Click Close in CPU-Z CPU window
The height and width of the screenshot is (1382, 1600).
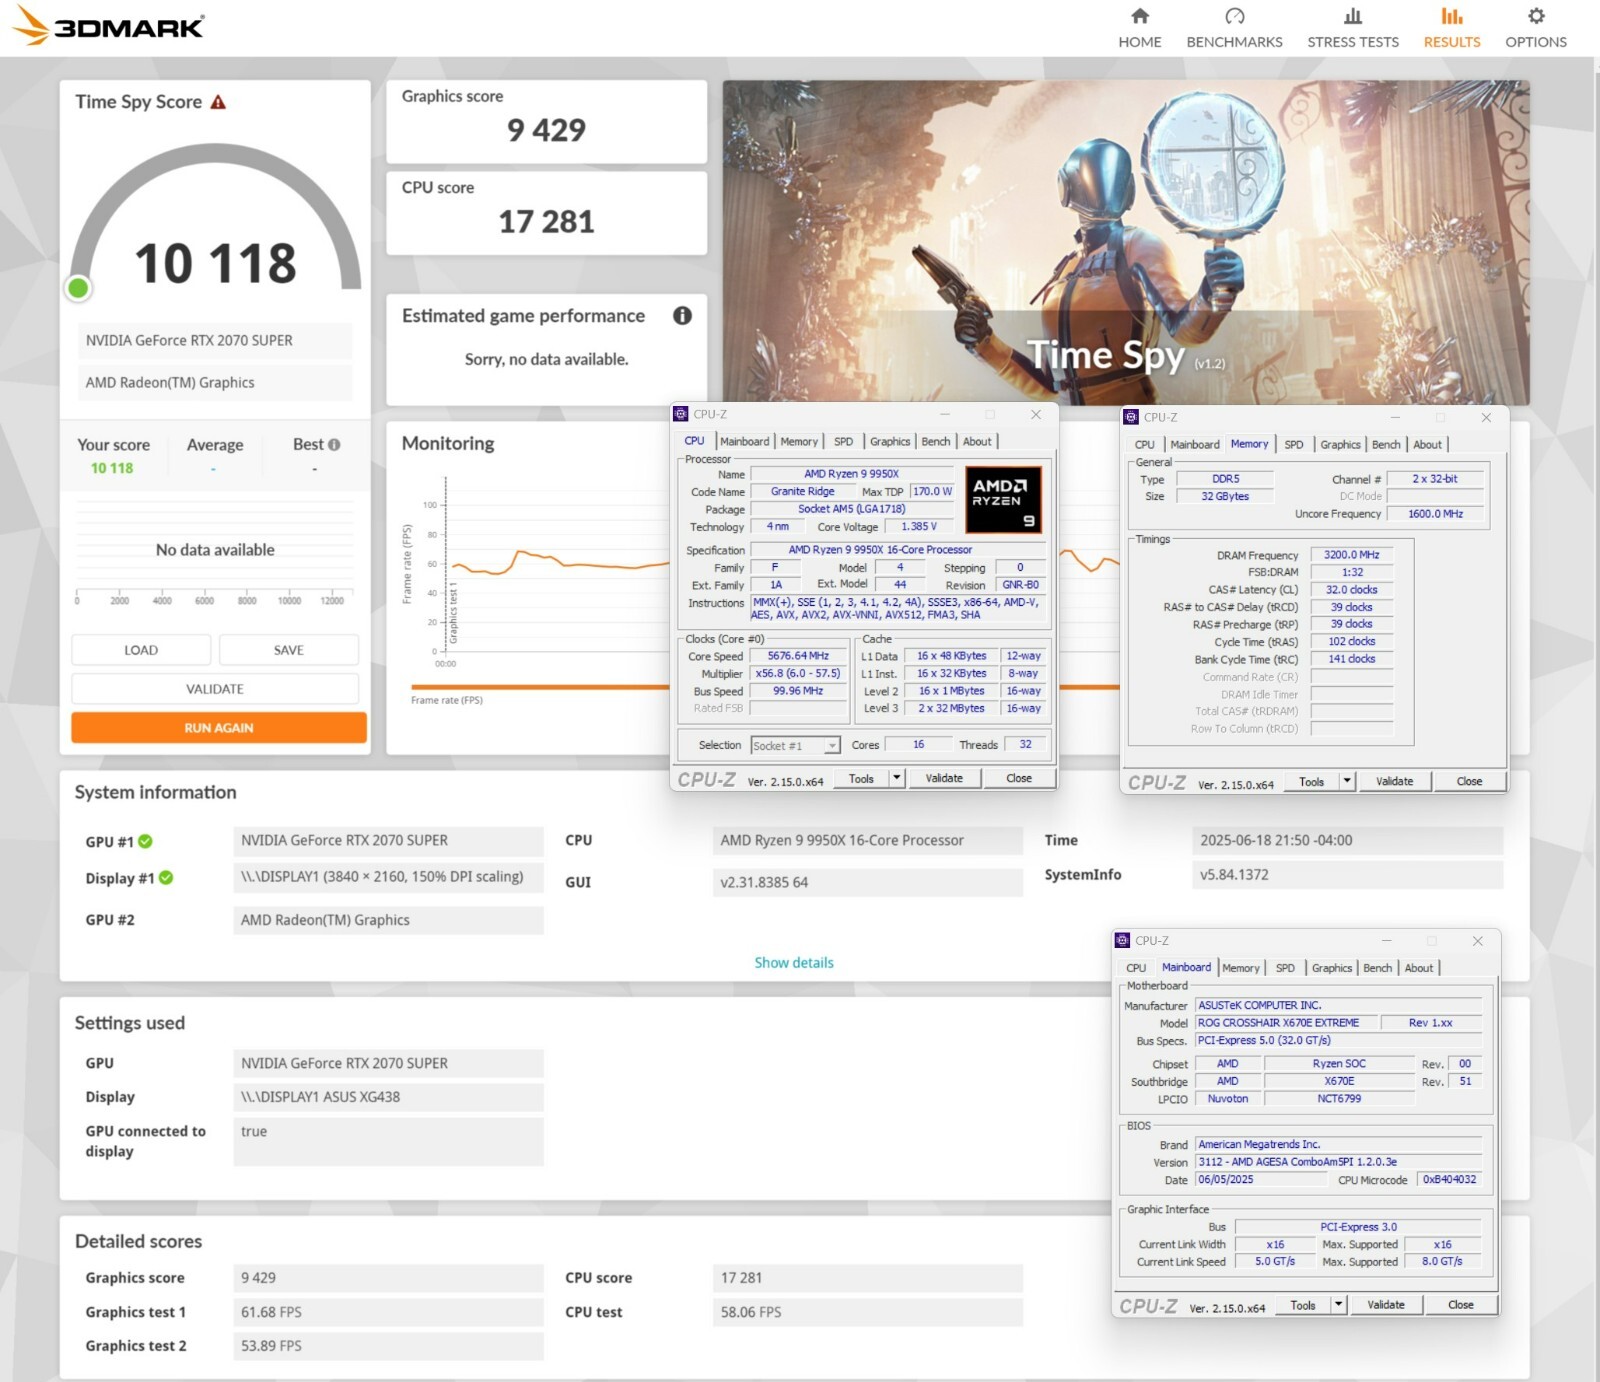[x=1019, y=778]
